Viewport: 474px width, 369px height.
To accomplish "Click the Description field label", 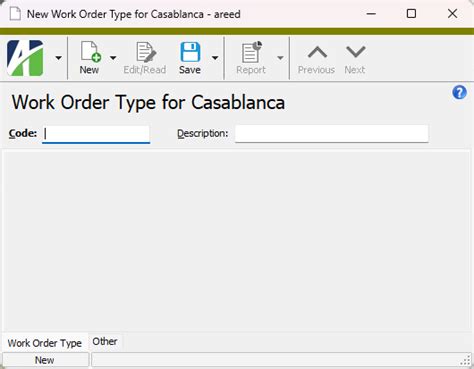I will [x=202, y=133].
